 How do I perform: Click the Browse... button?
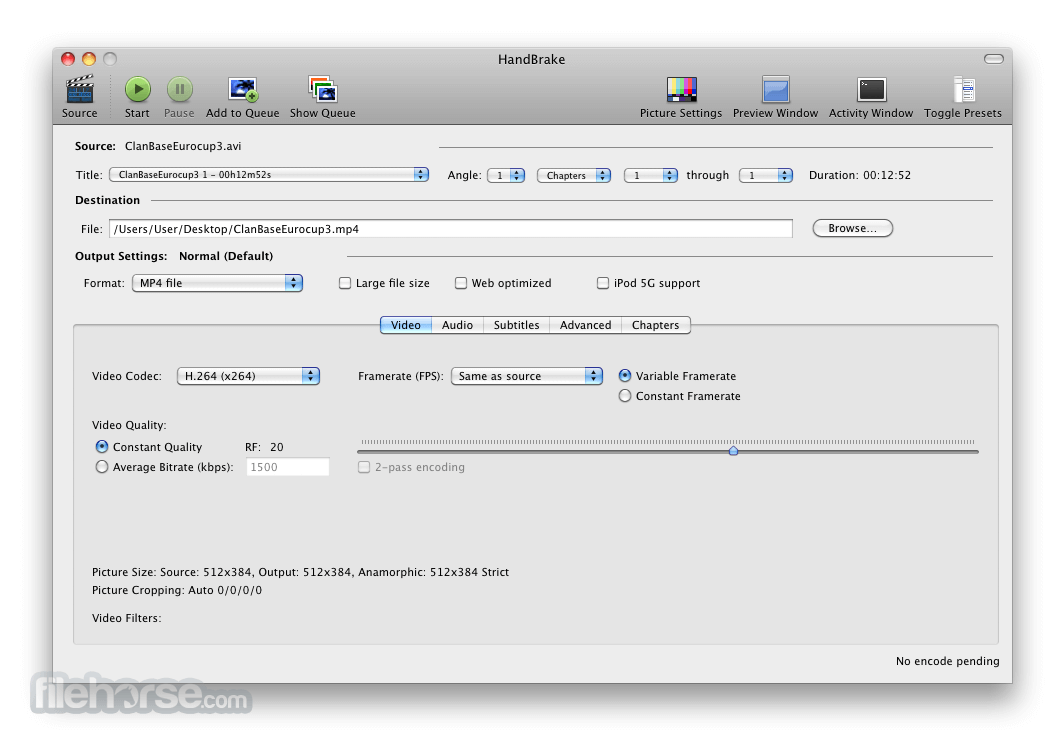coord(853,228)
